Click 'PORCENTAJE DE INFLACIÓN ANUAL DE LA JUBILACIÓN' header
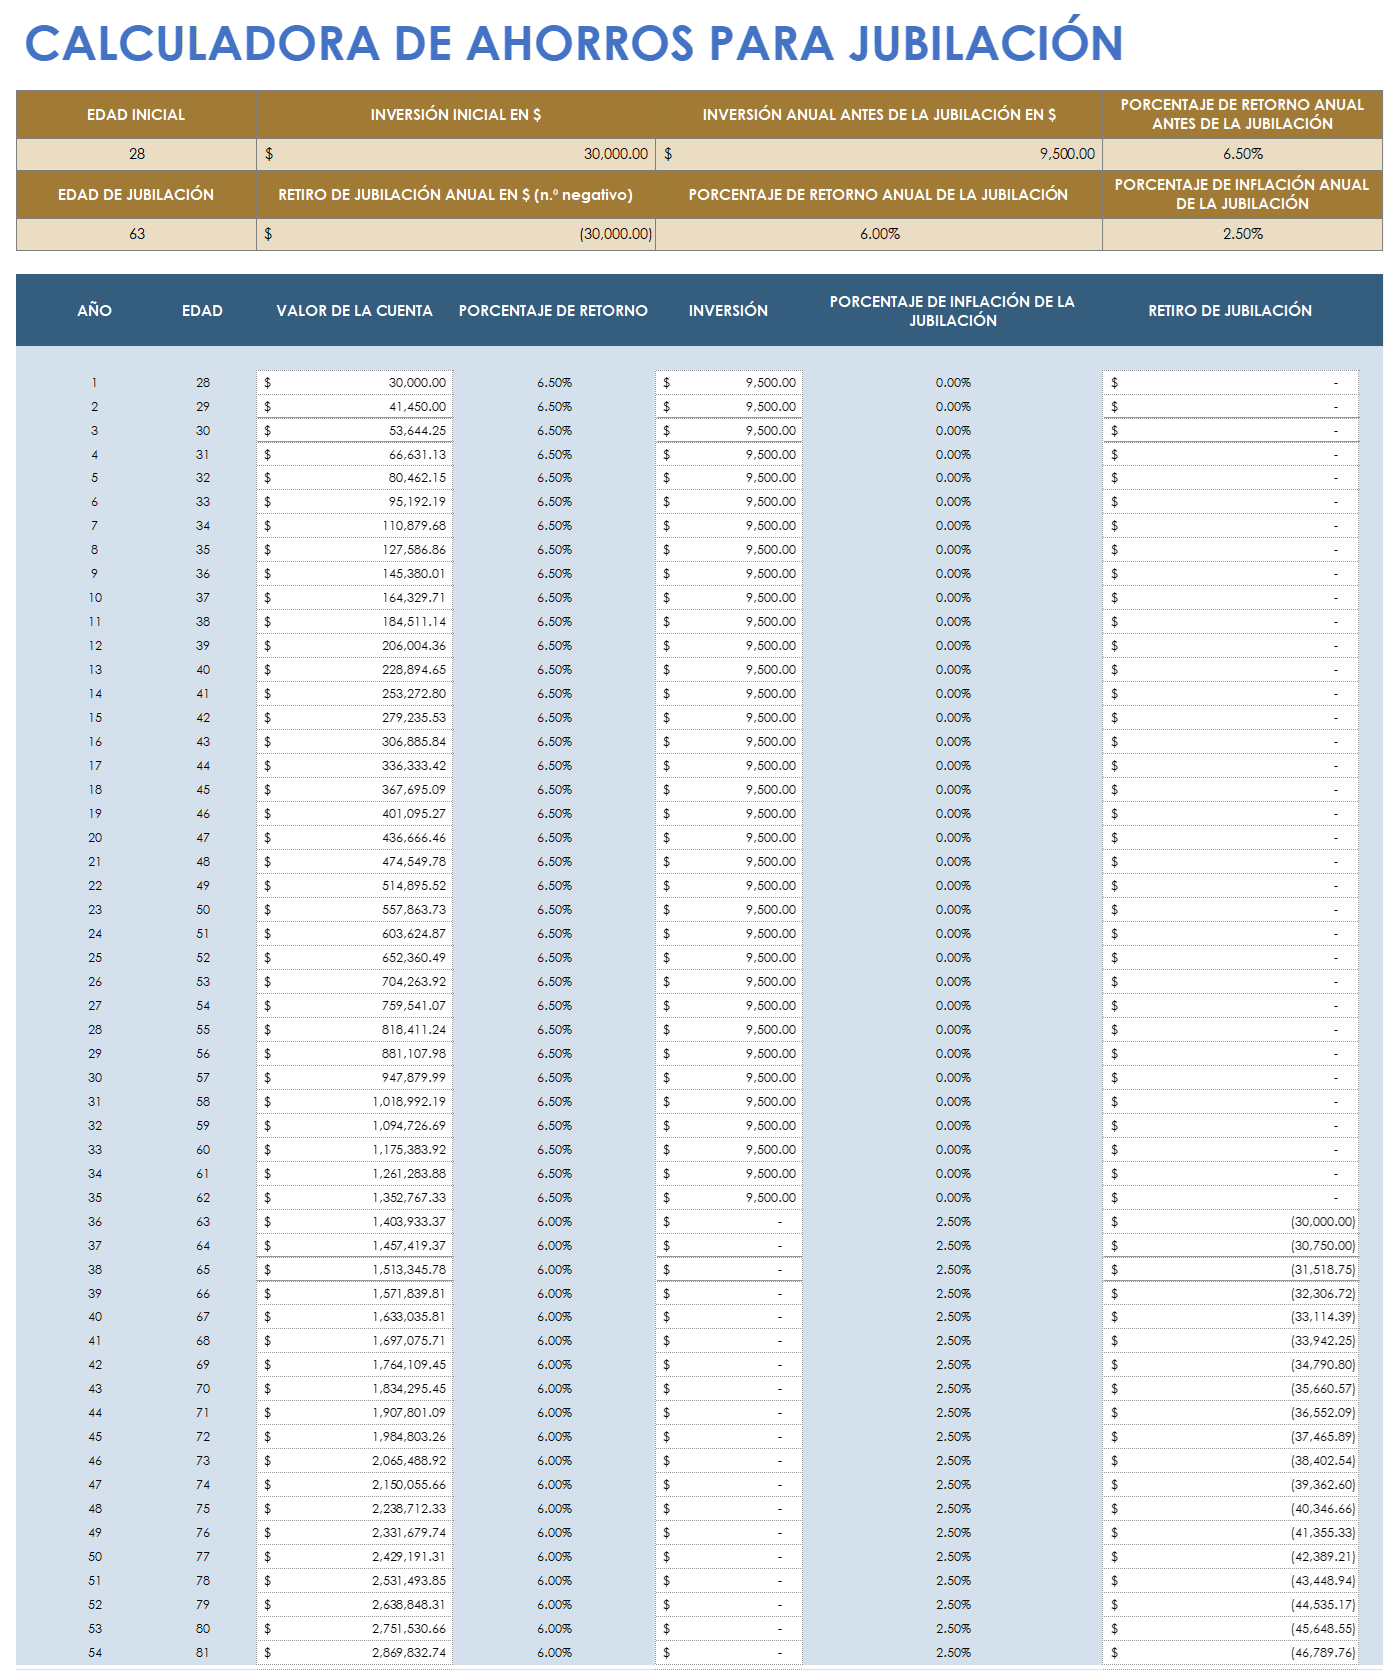The width and height of the screenshot is (1400, 1680). point(1242,194)
